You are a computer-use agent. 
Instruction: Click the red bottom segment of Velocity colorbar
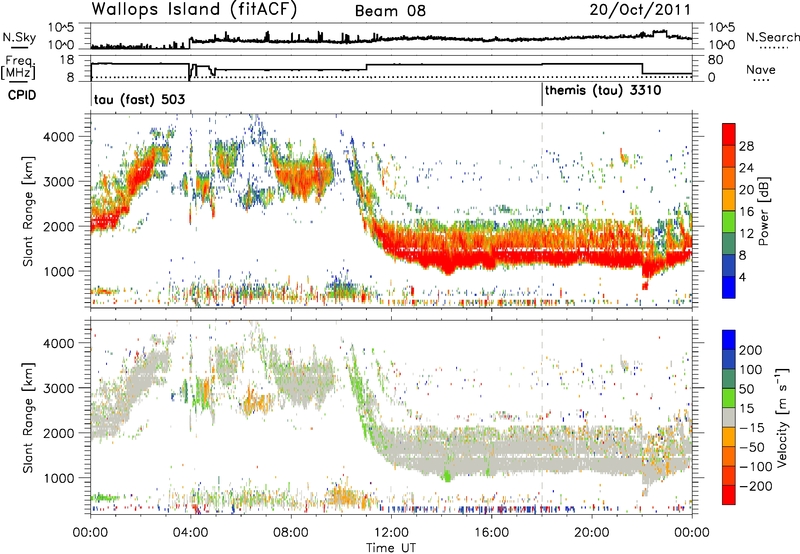[x=729, y=495]
